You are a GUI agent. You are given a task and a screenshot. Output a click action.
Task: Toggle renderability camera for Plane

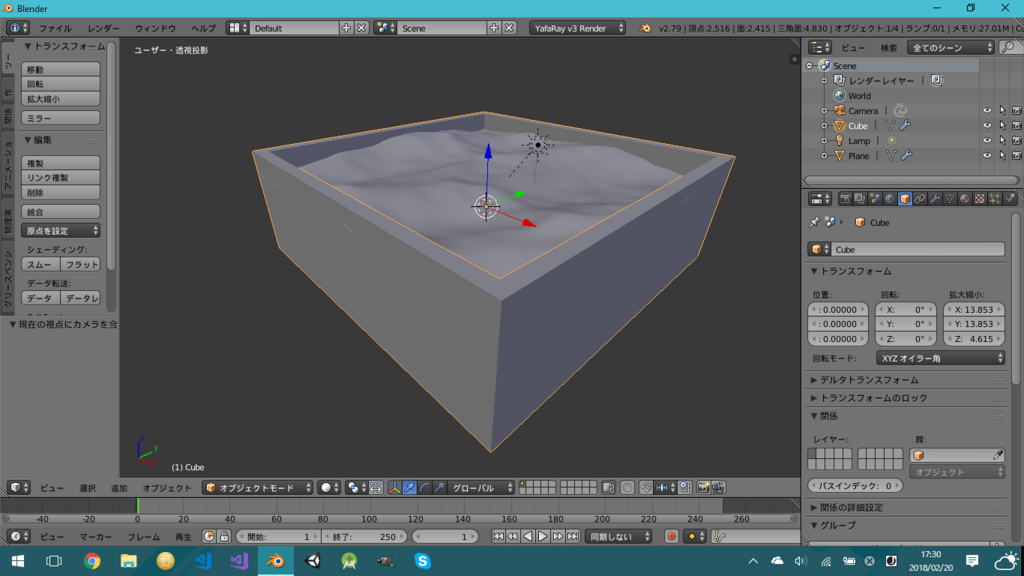1016,155
